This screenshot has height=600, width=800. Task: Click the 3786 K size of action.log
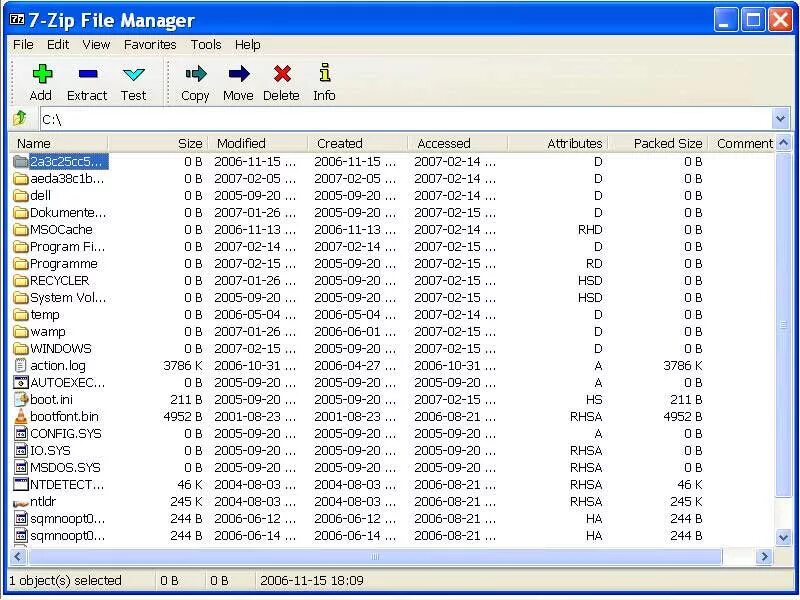click(183, 366)
